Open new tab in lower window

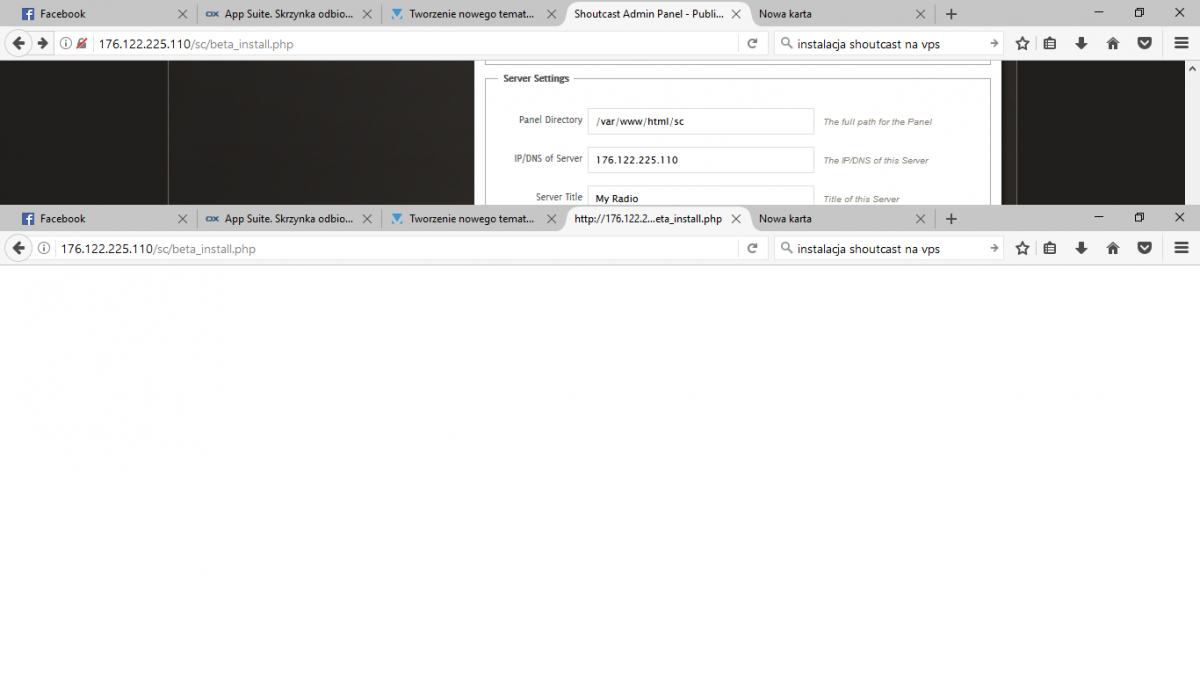pos(951,218)
